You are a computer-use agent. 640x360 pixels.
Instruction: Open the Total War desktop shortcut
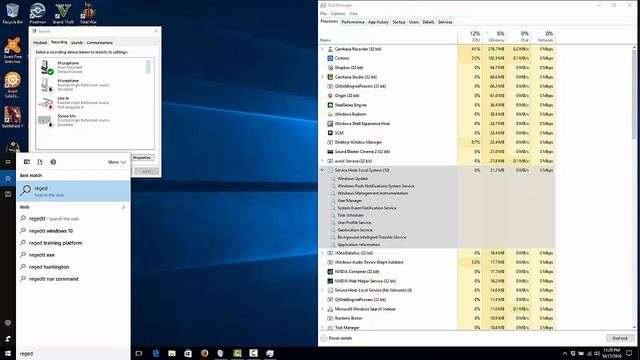(x=88, y=13)
